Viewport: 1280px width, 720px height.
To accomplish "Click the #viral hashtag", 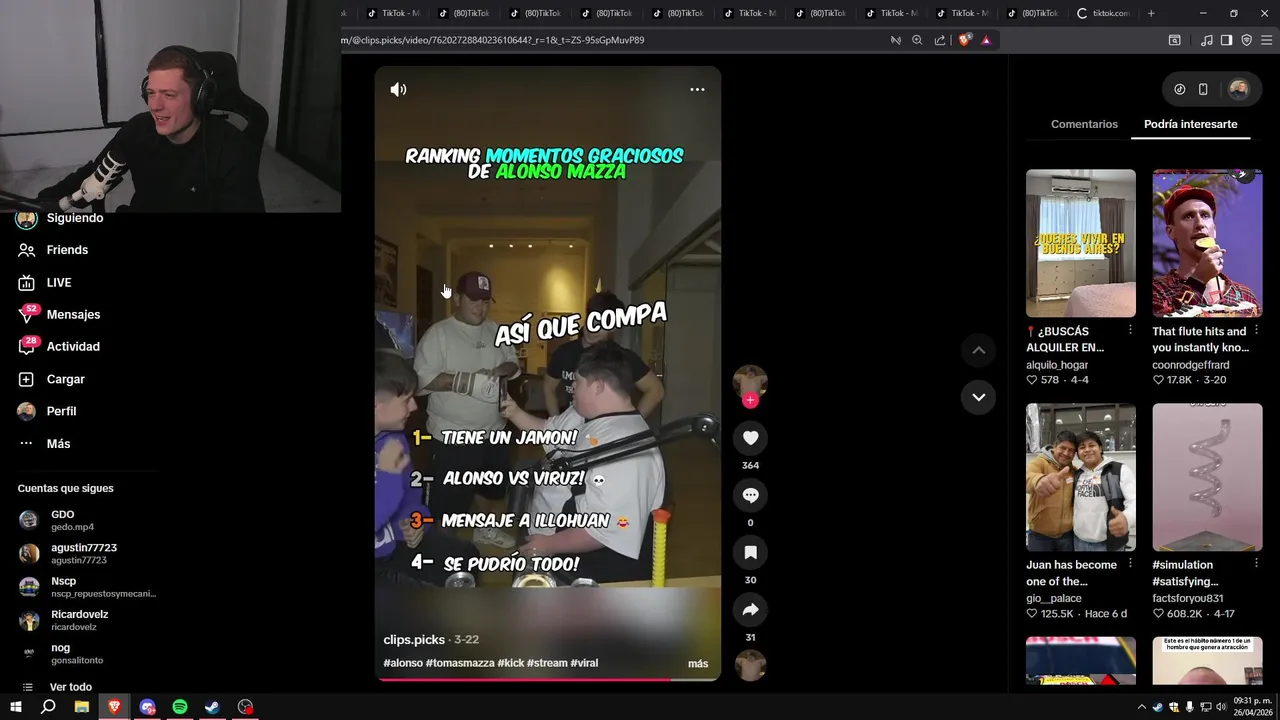I will 584,663.
